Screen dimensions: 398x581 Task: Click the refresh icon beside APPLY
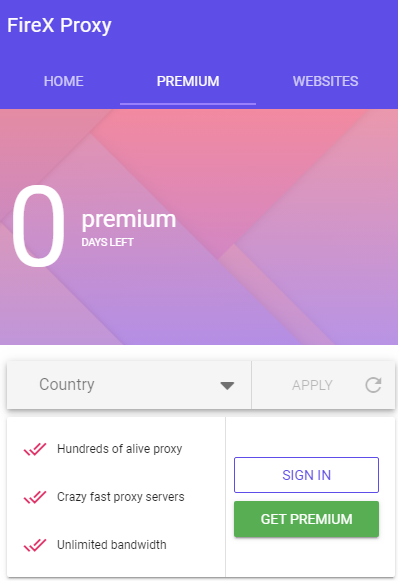(x=373, y=385)
